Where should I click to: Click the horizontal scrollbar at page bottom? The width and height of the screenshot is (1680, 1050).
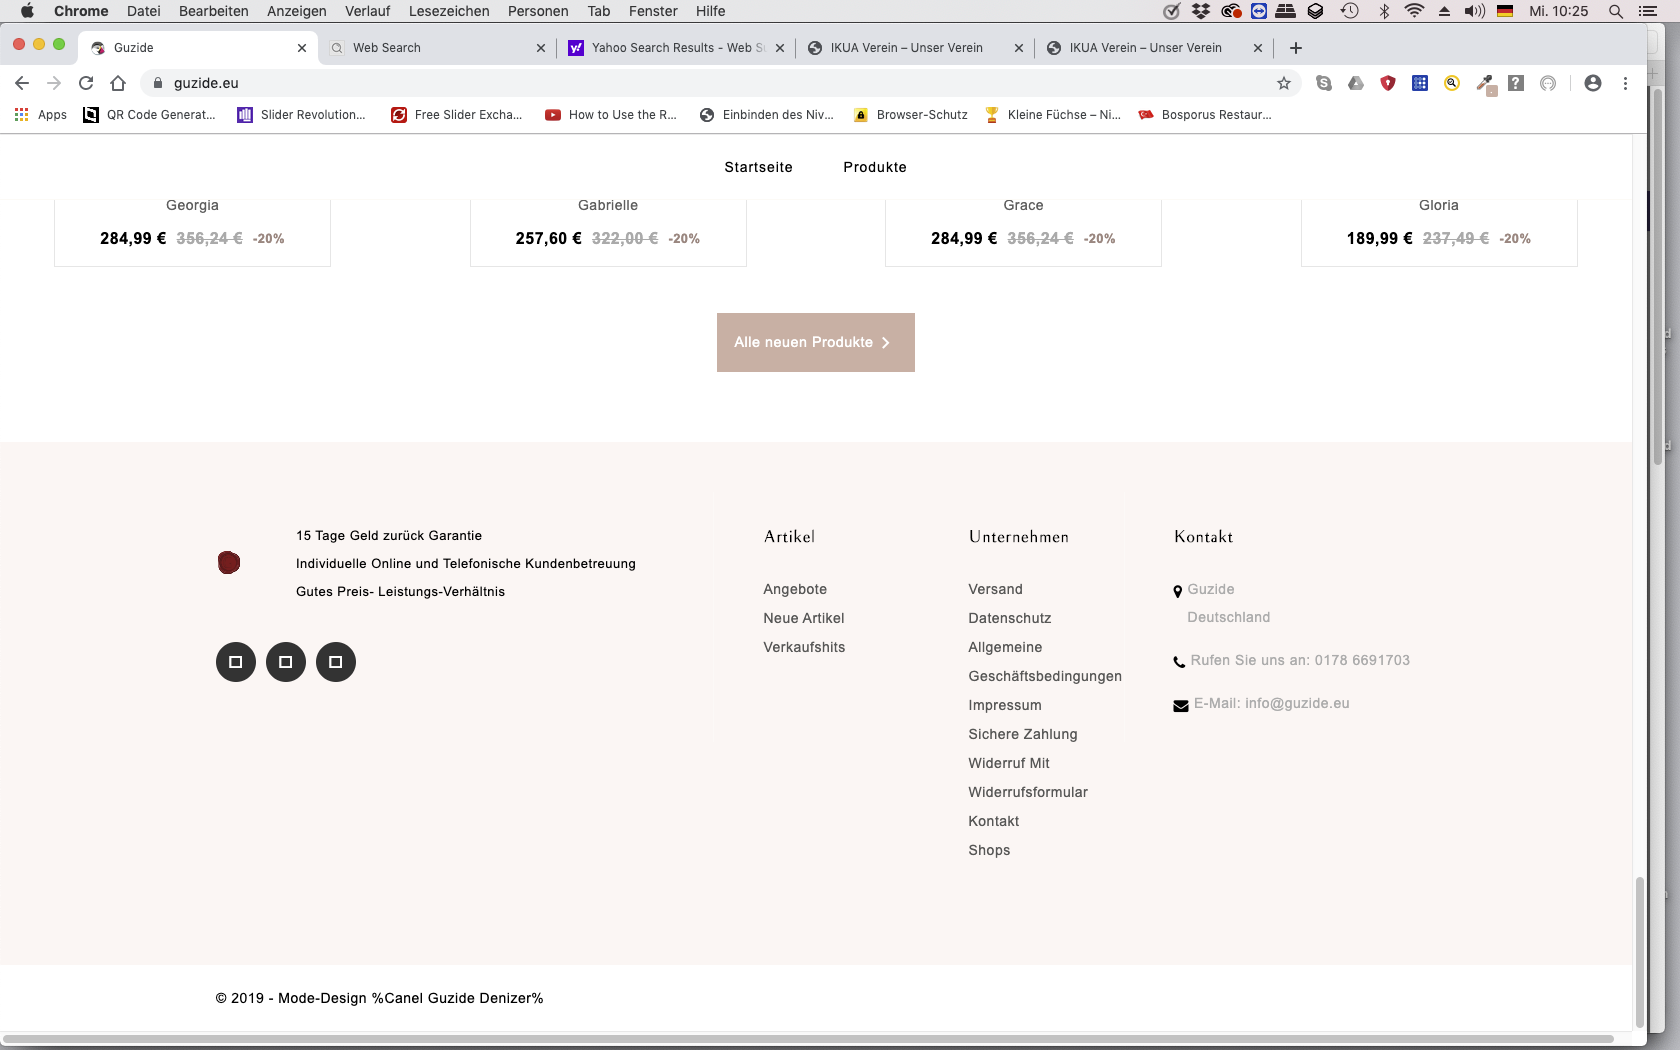click(x=808, y=1039)
